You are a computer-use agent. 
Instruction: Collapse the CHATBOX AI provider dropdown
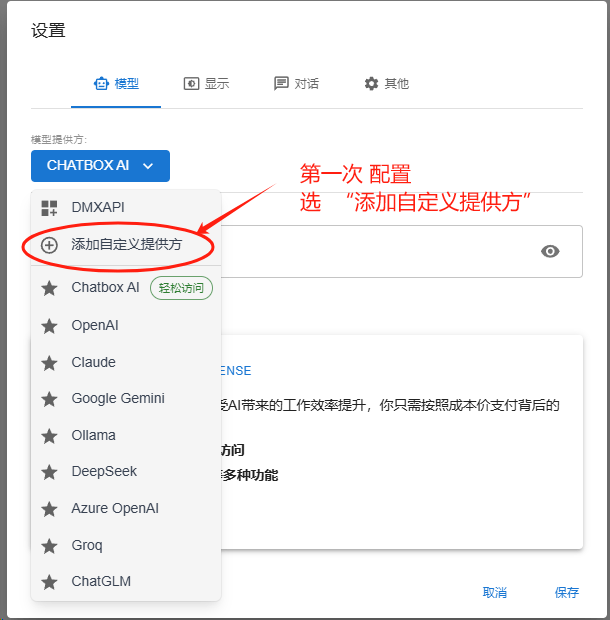(x=100, y=166)
